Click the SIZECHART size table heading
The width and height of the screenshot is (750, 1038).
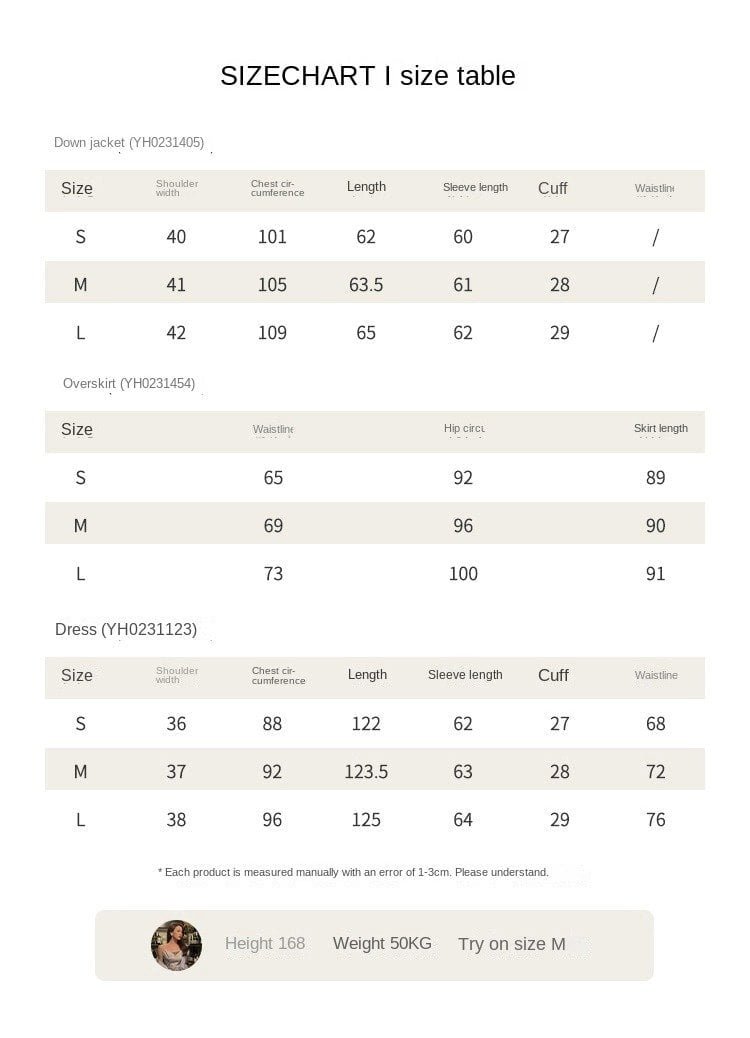[367, 76]
